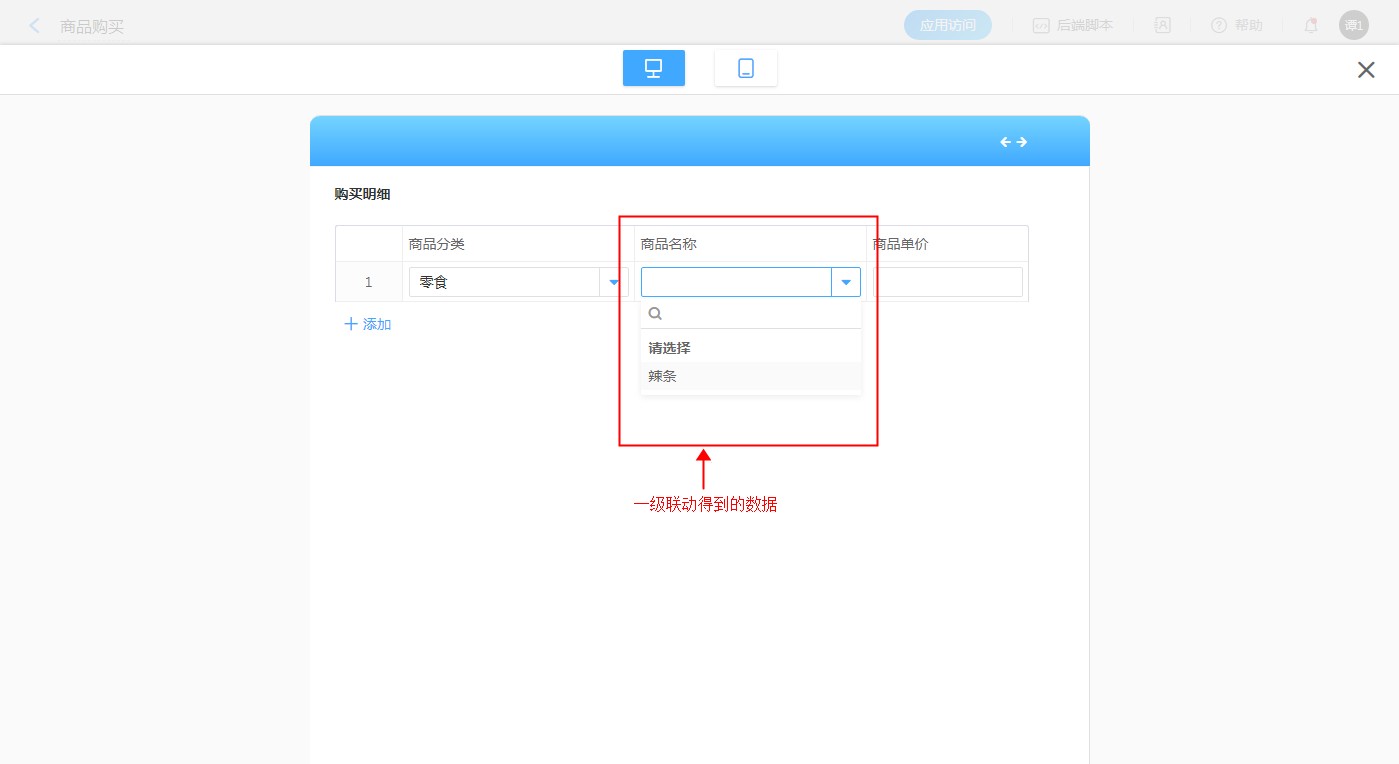Open the contacts address book icon
This screenshot has height=764, width=1399.
point(1162,26)
